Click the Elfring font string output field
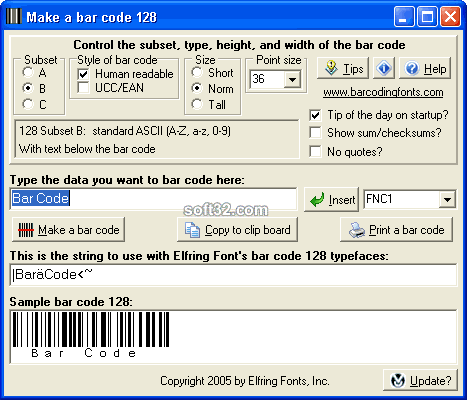 pyautogui.click(x=233, y=275)
